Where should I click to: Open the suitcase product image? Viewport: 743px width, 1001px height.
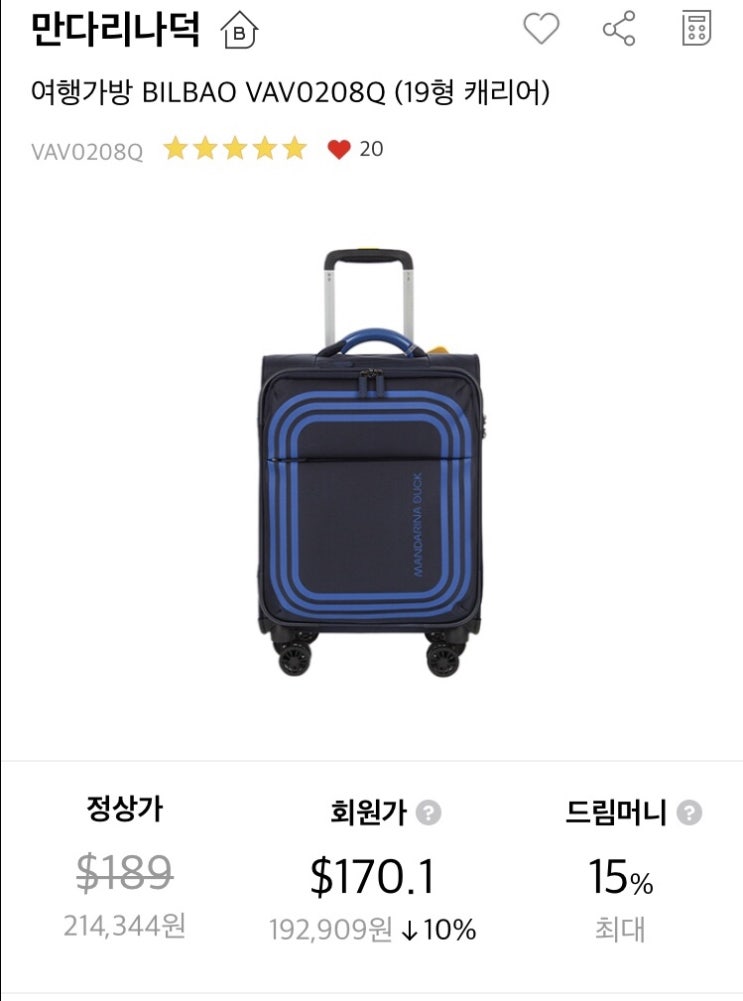tap(372, 463)
